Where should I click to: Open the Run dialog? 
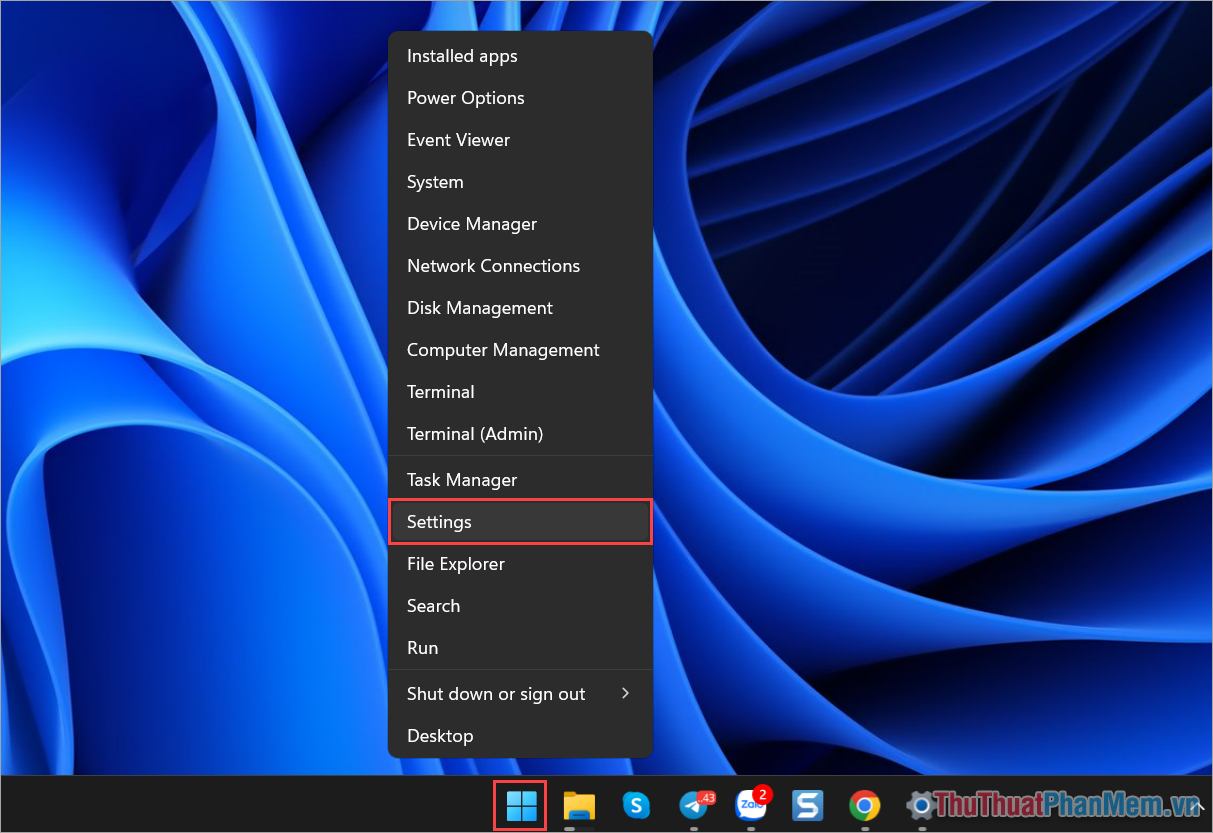tap(422, 647)
